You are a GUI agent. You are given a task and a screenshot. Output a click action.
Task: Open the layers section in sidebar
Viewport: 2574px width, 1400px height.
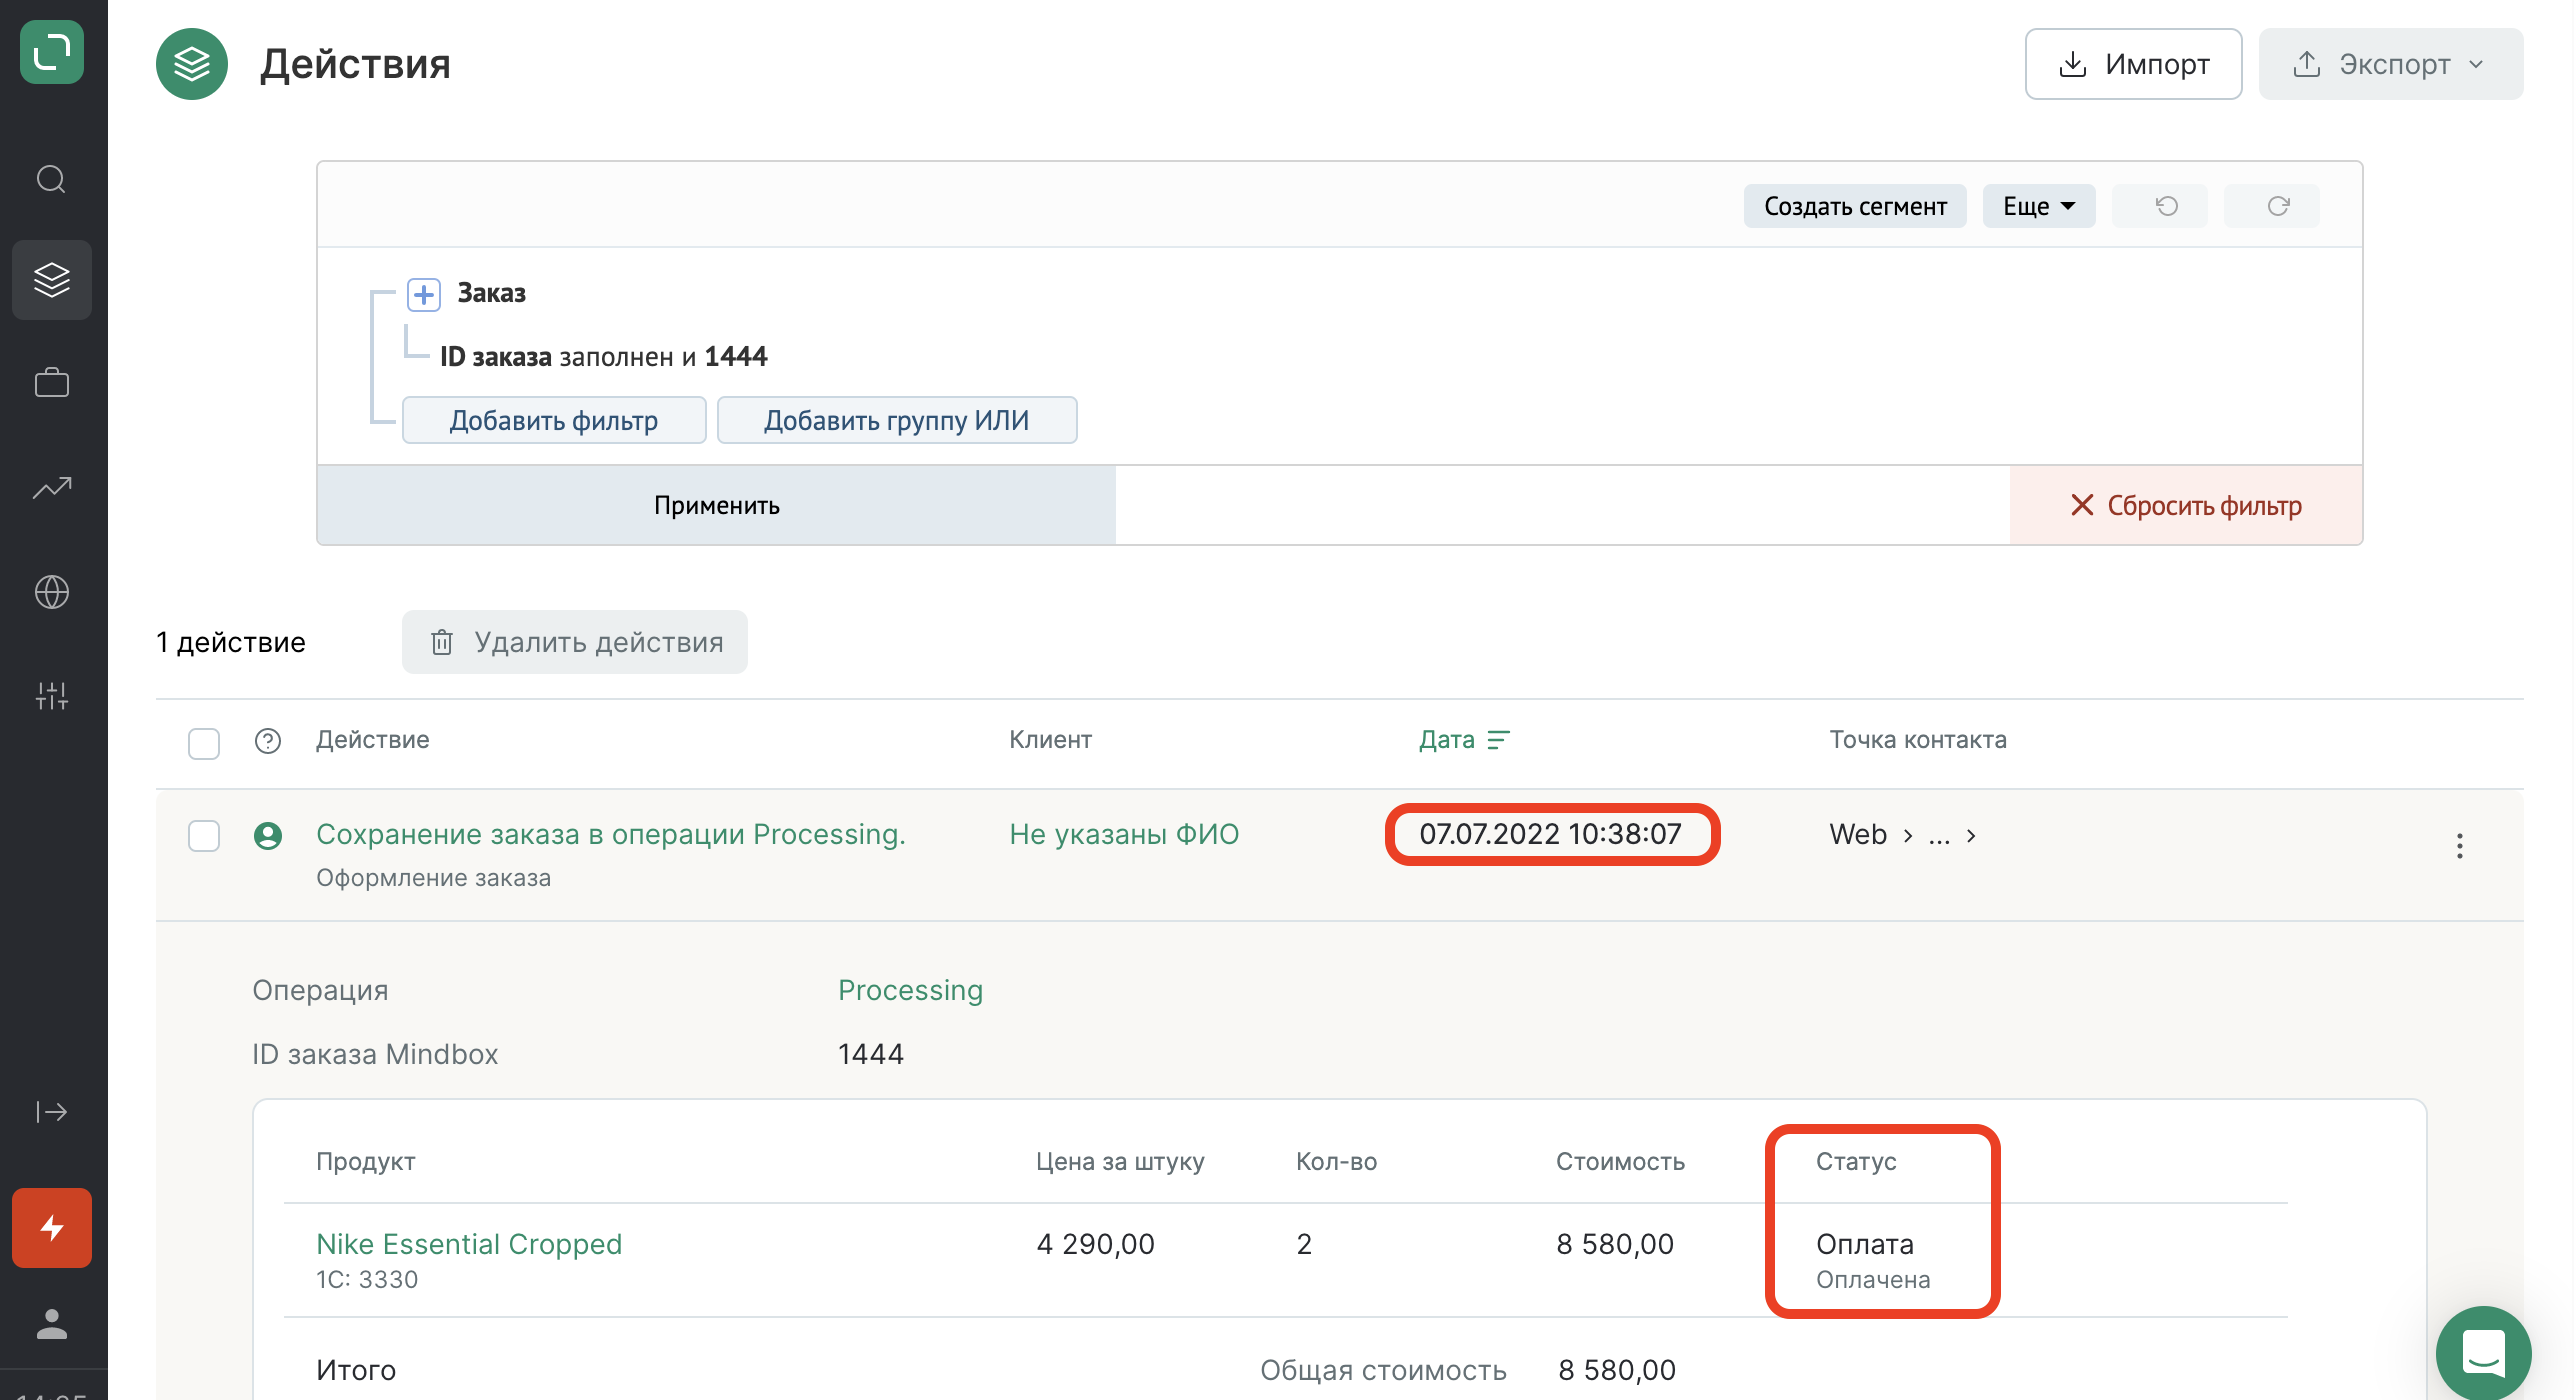point(52,280)
